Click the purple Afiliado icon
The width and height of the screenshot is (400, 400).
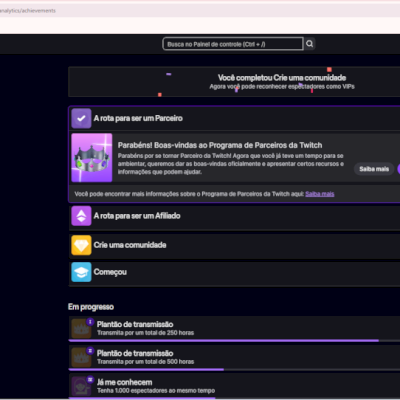81,216
